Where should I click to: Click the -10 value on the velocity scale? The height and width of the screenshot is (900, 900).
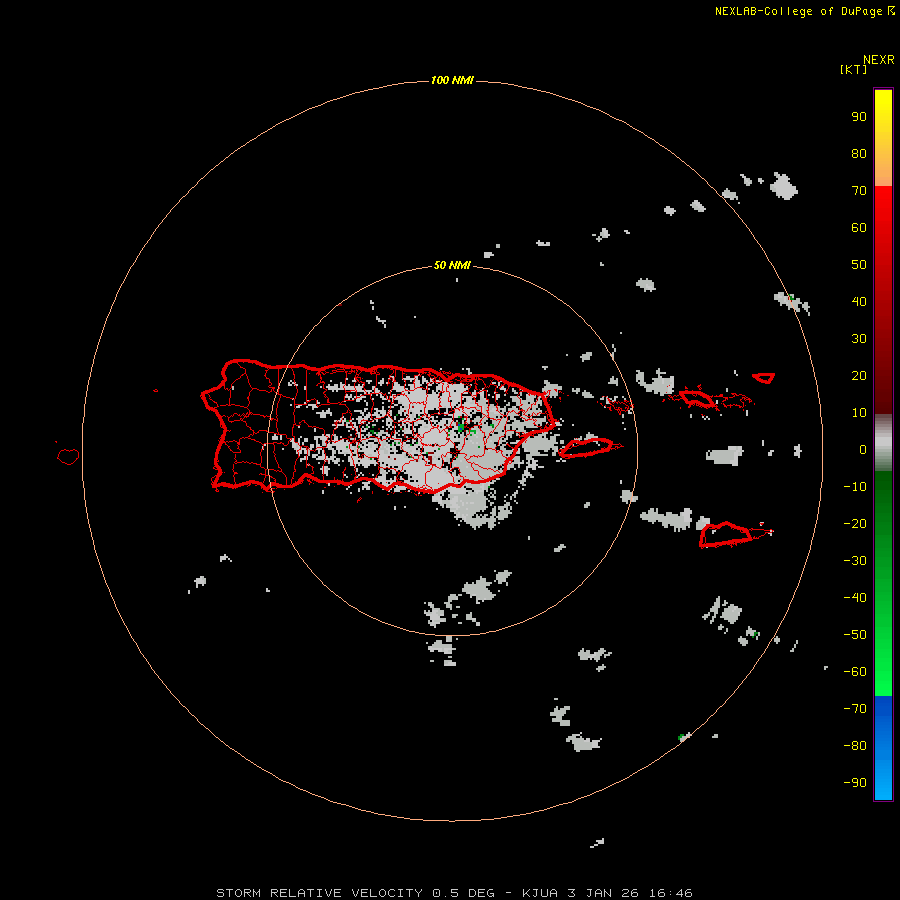pos(855,487)
